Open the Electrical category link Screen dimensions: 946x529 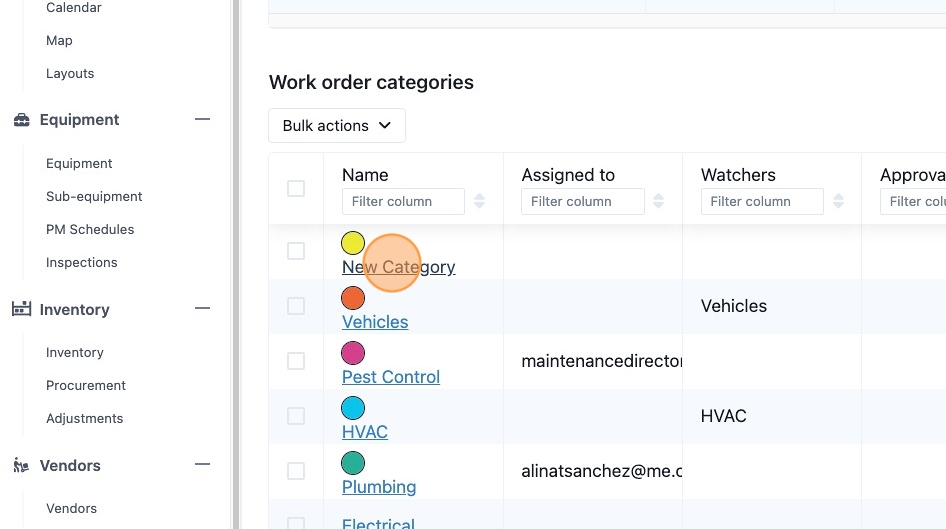(378, 523)
